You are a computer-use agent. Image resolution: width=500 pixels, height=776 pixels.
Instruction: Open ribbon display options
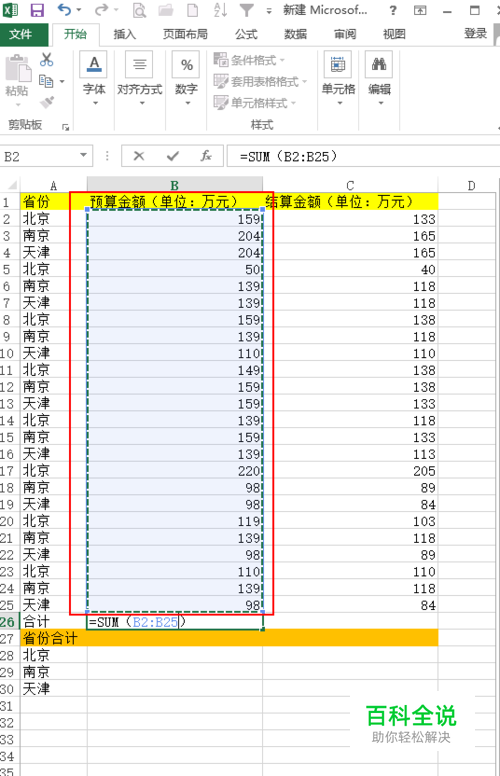pos(420,10)
